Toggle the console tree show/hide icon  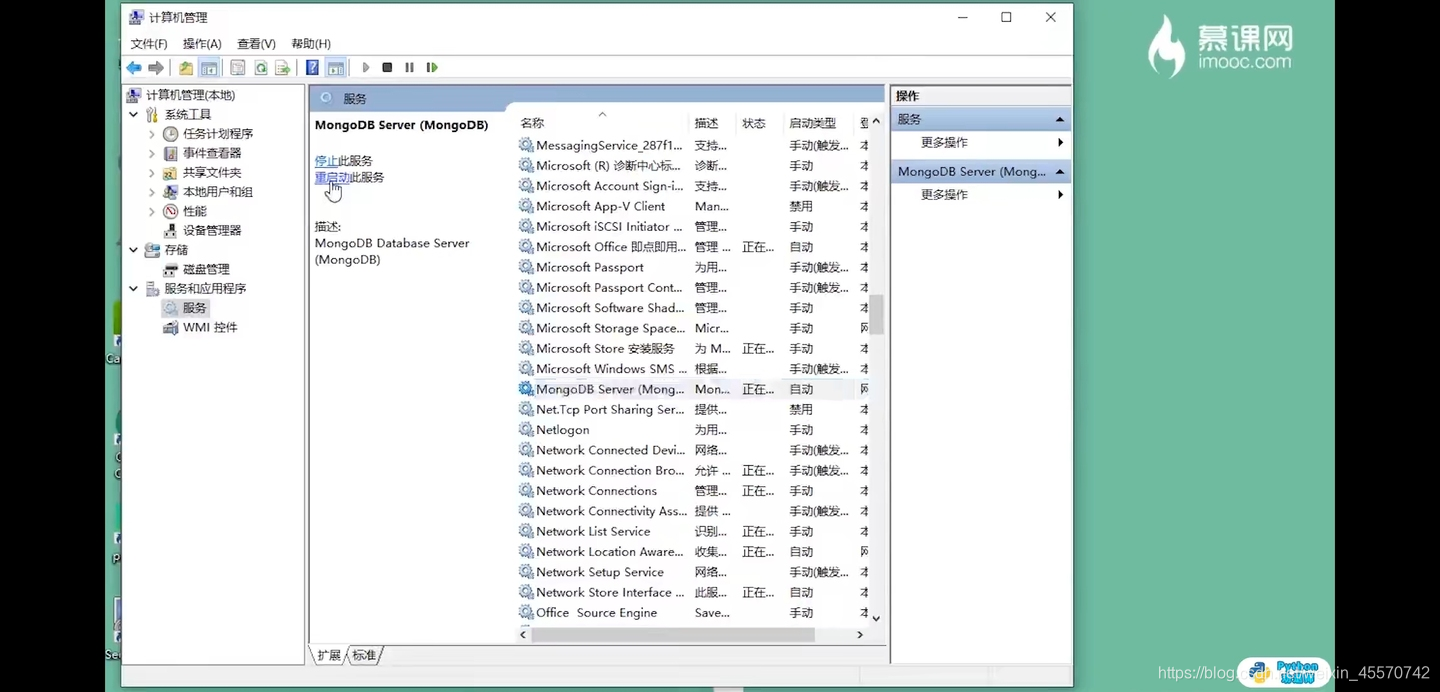(x=209, y=68)
